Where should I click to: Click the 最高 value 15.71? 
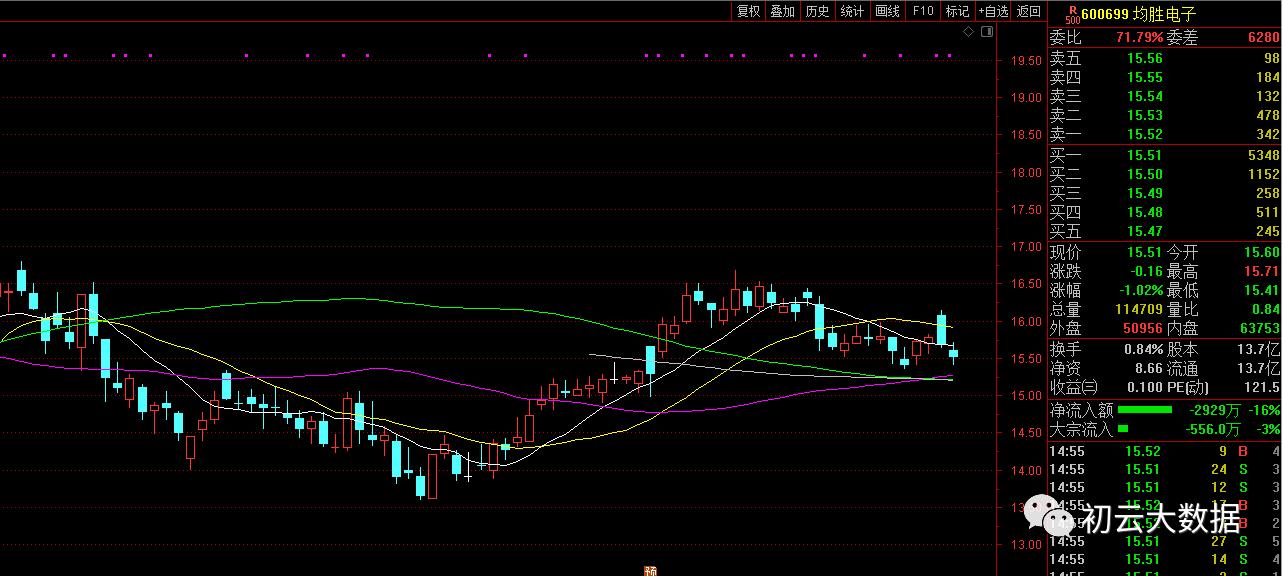pyautogui.click(x=1262, y=271)
